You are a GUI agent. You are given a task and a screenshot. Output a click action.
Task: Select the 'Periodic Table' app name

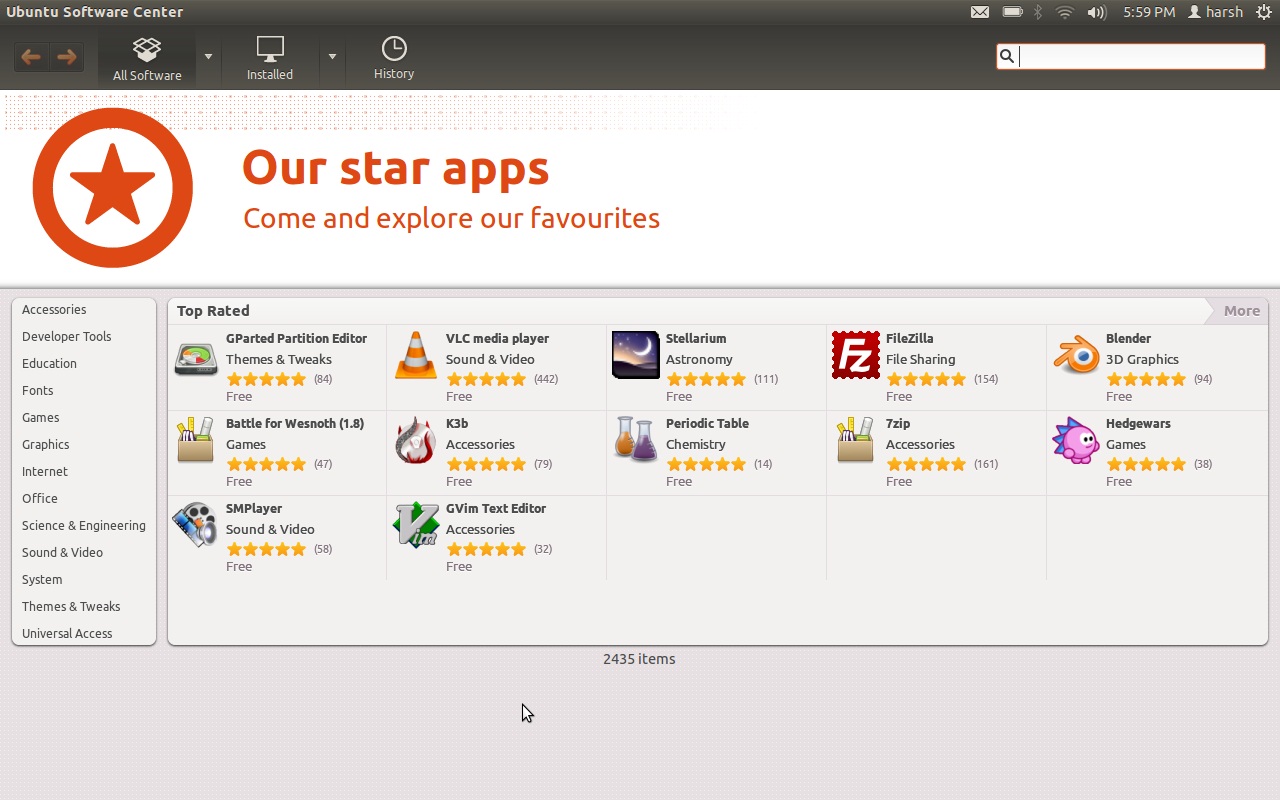707,424
